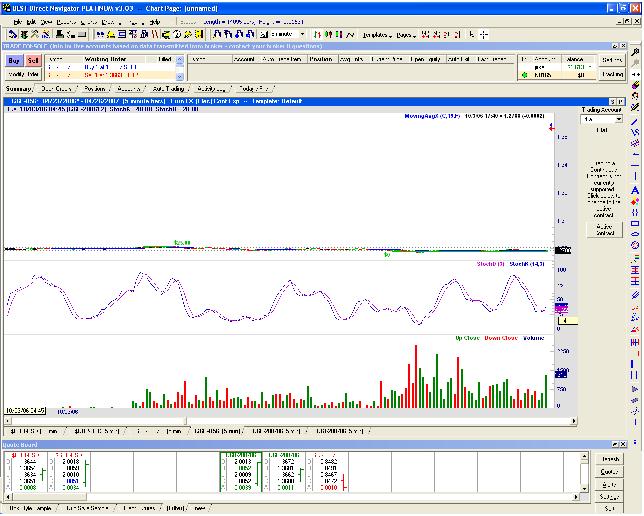Select the red and blue horizontal levels tool
This screenshot has width=644, height=516.
tap(637, 271)
